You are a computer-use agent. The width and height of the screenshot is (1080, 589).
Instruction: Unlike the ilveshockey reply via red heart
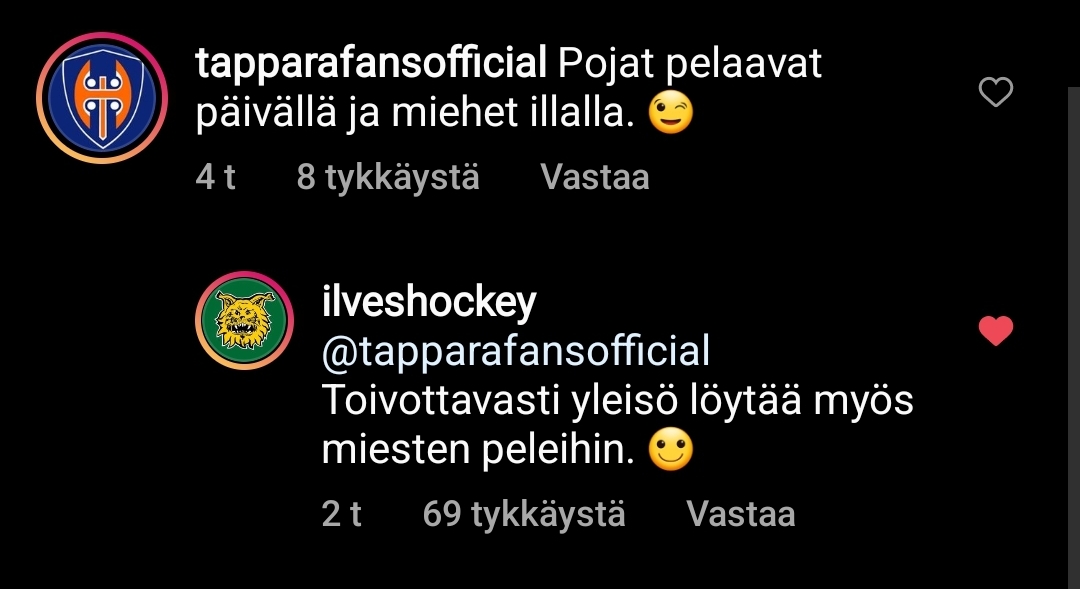pos(995,331)
